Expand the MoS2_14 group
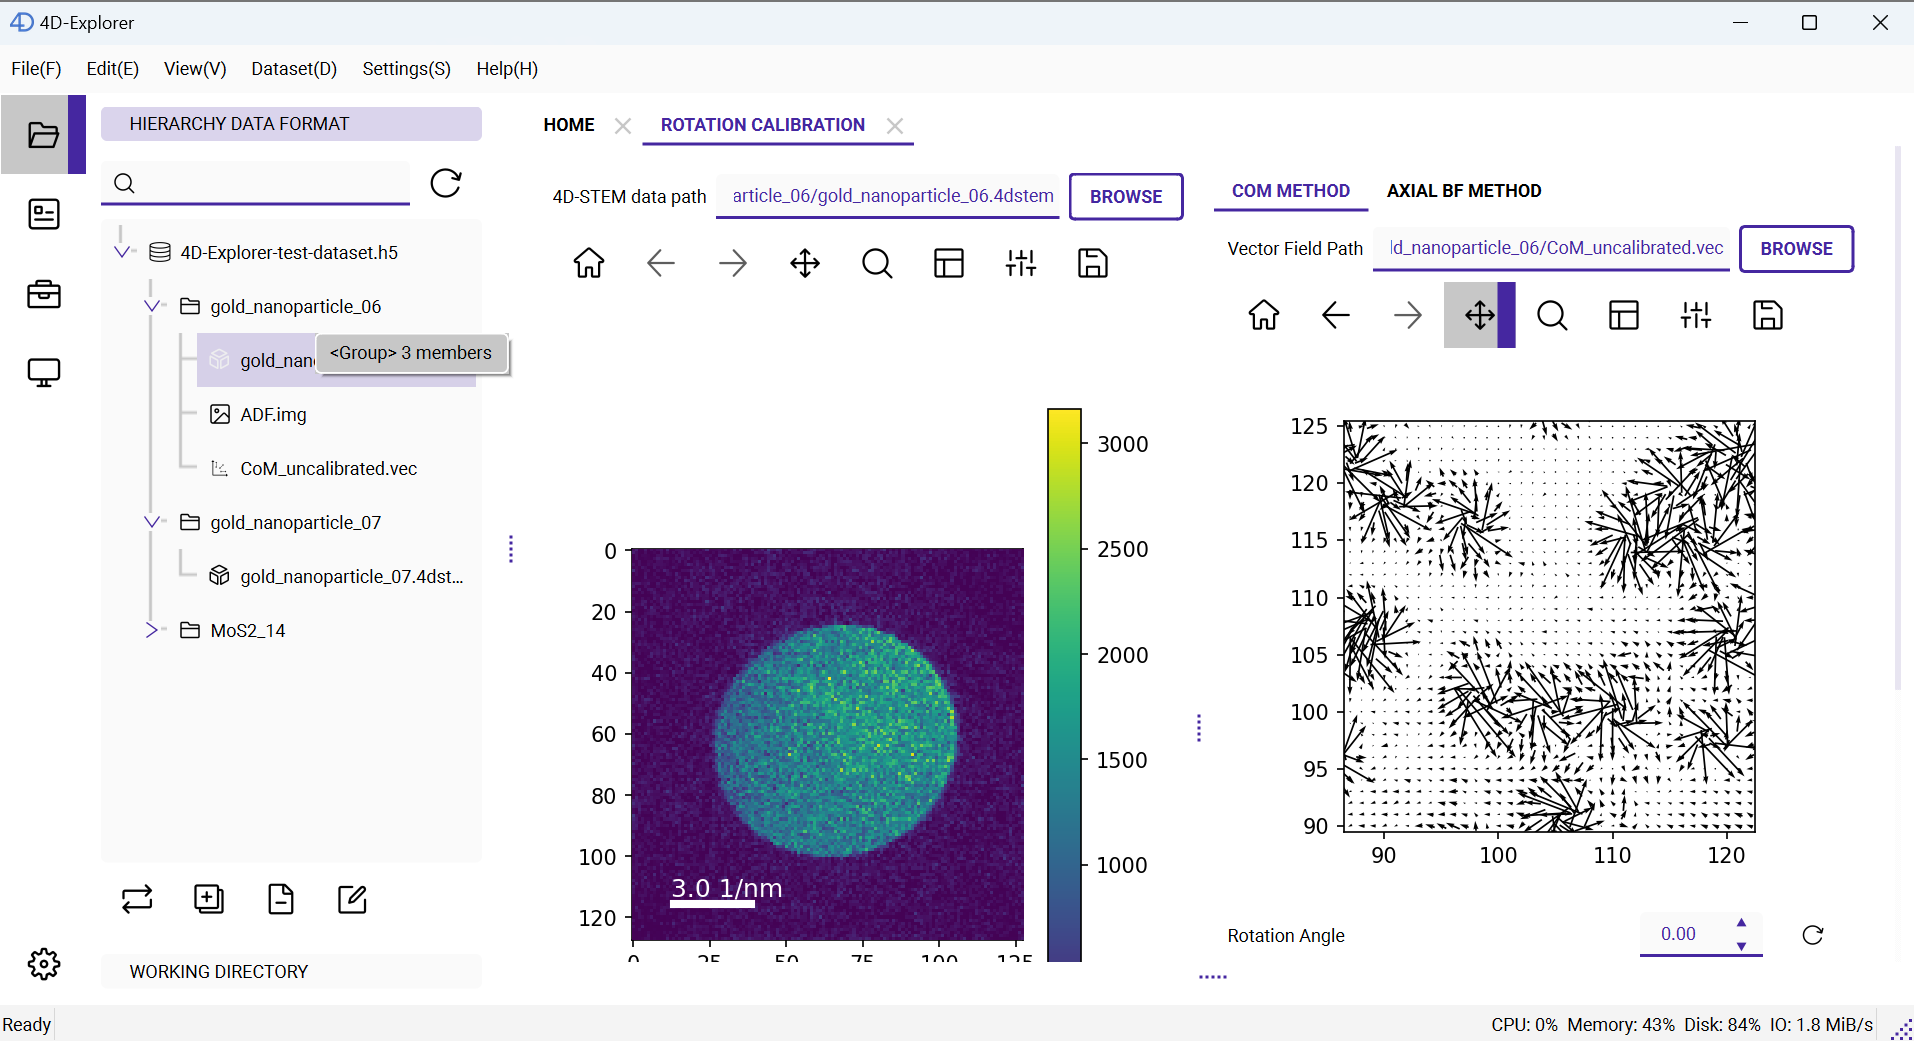The image size is (1914, 1041). (151, 630)
